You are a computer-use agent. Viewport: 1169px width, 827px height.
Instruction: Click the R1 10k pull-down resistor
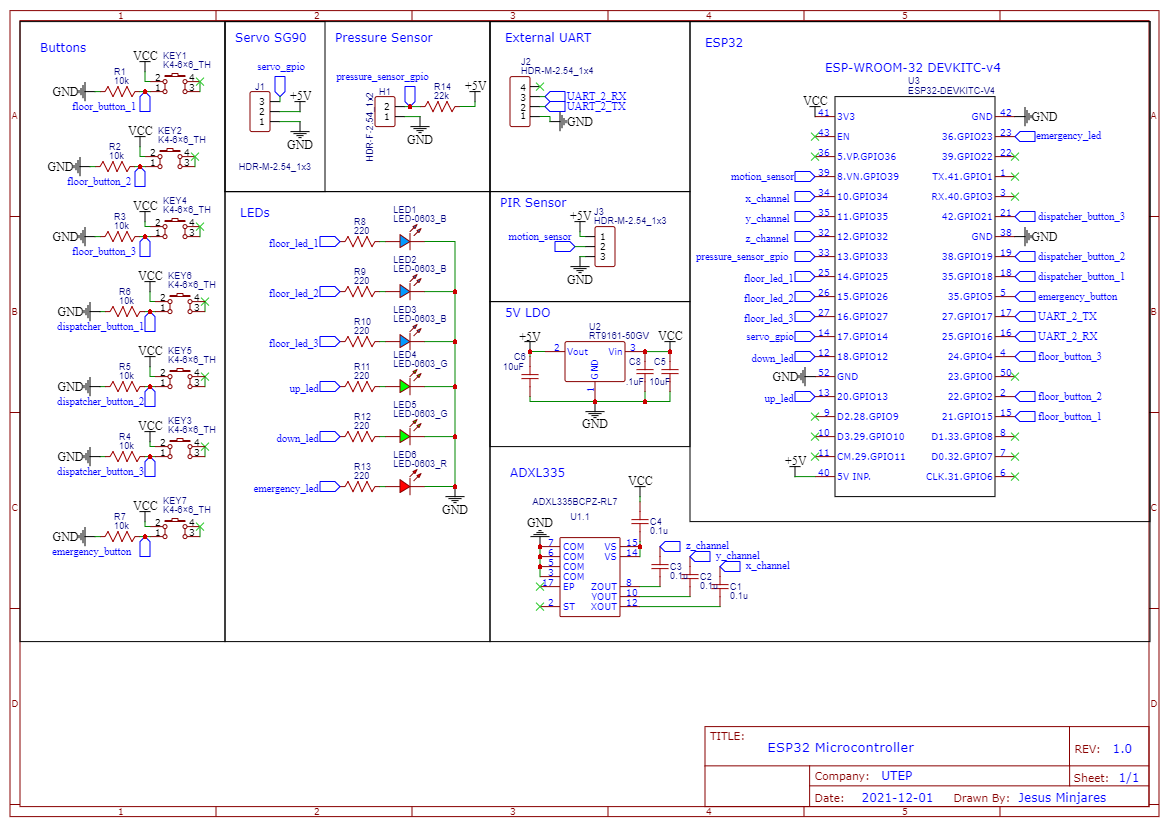coord(120,91)
